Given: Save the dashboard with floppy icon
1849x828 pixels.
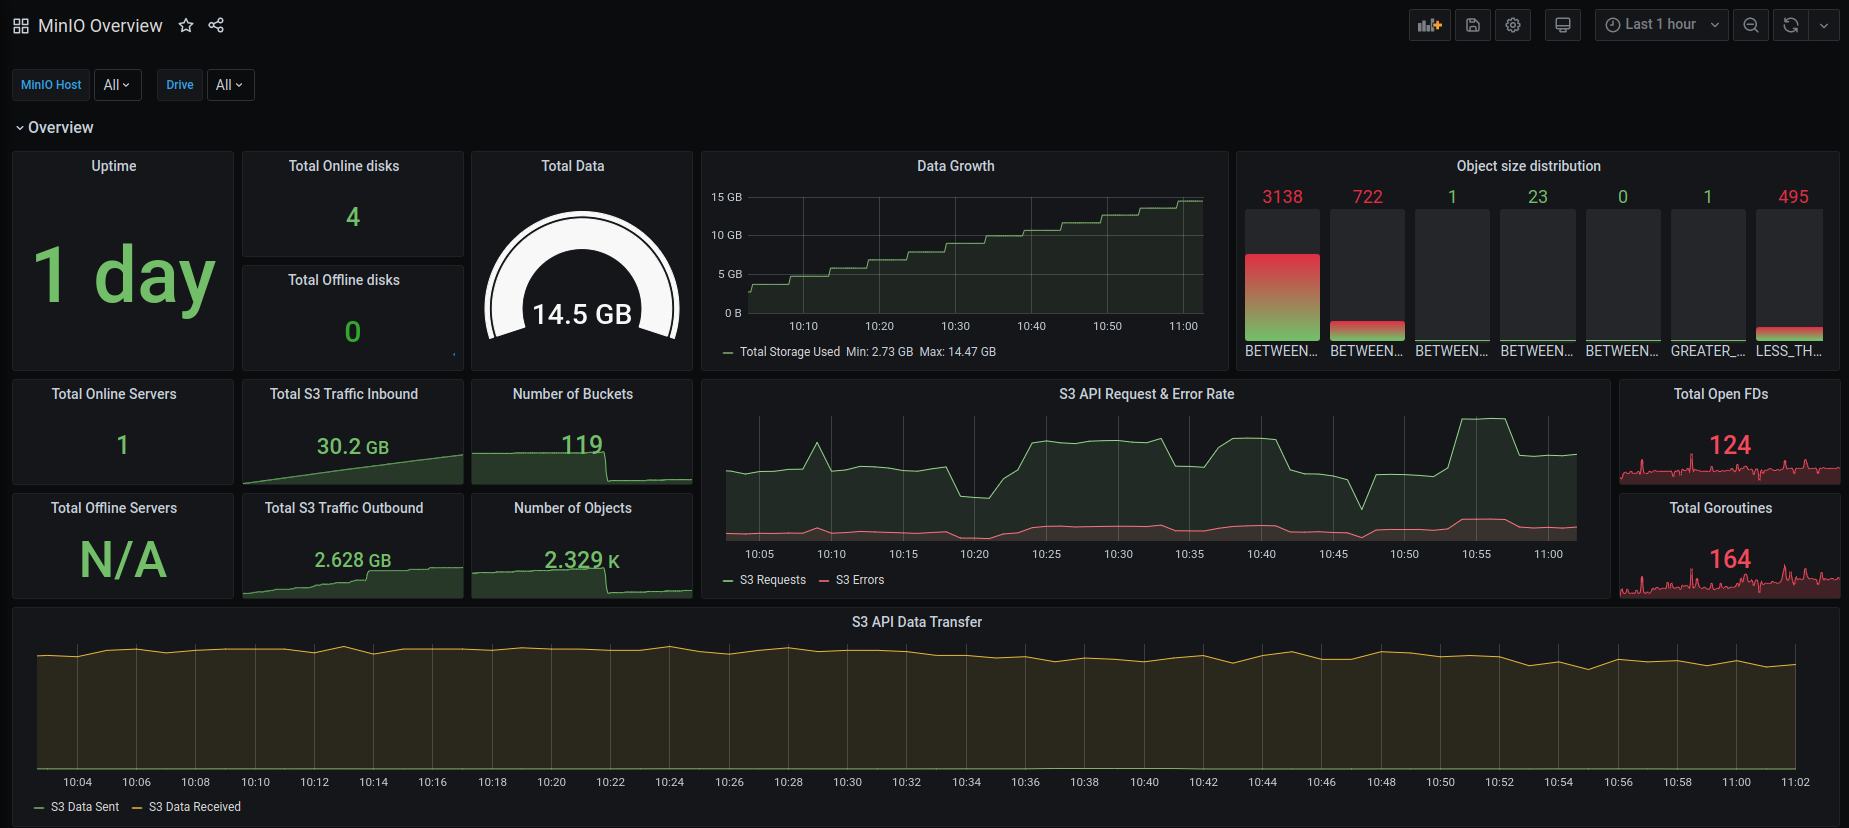Looking at the screenshot, I should click(x=1472, y=25).
